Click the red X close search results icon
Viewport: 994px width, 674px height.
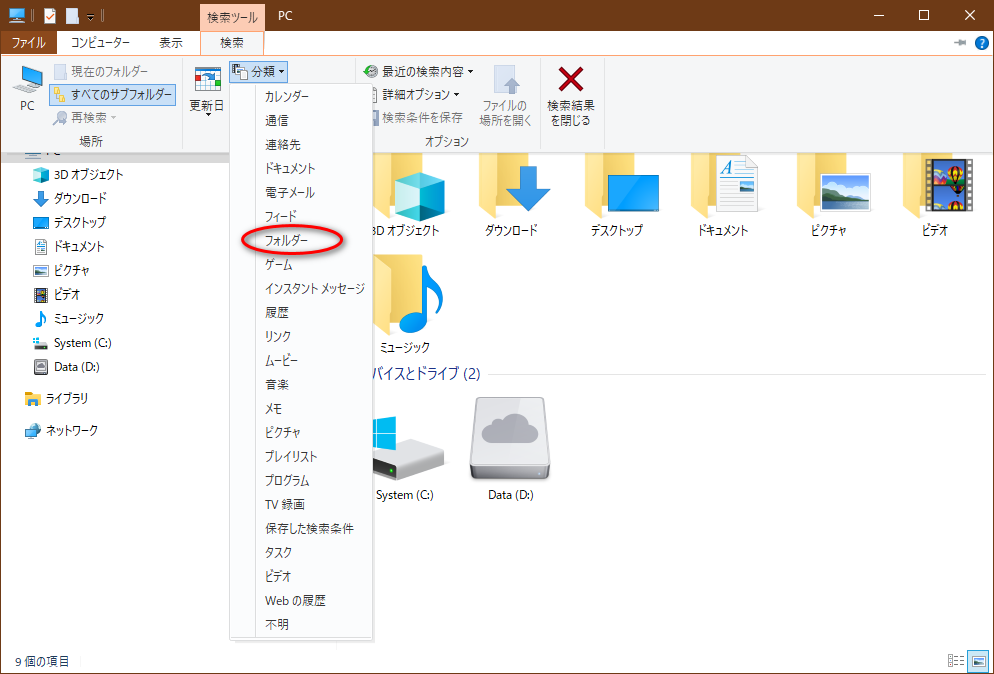570,80
